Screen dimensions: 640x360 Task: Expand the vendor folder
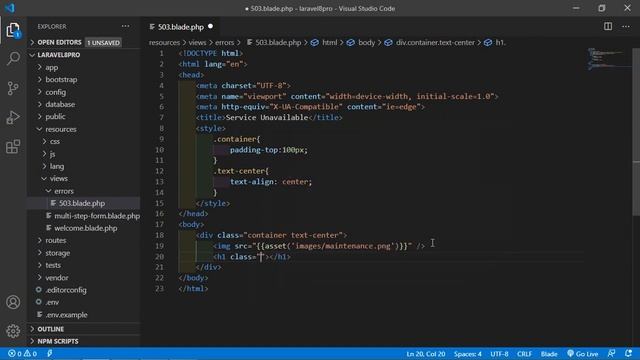tap(57, 278)
